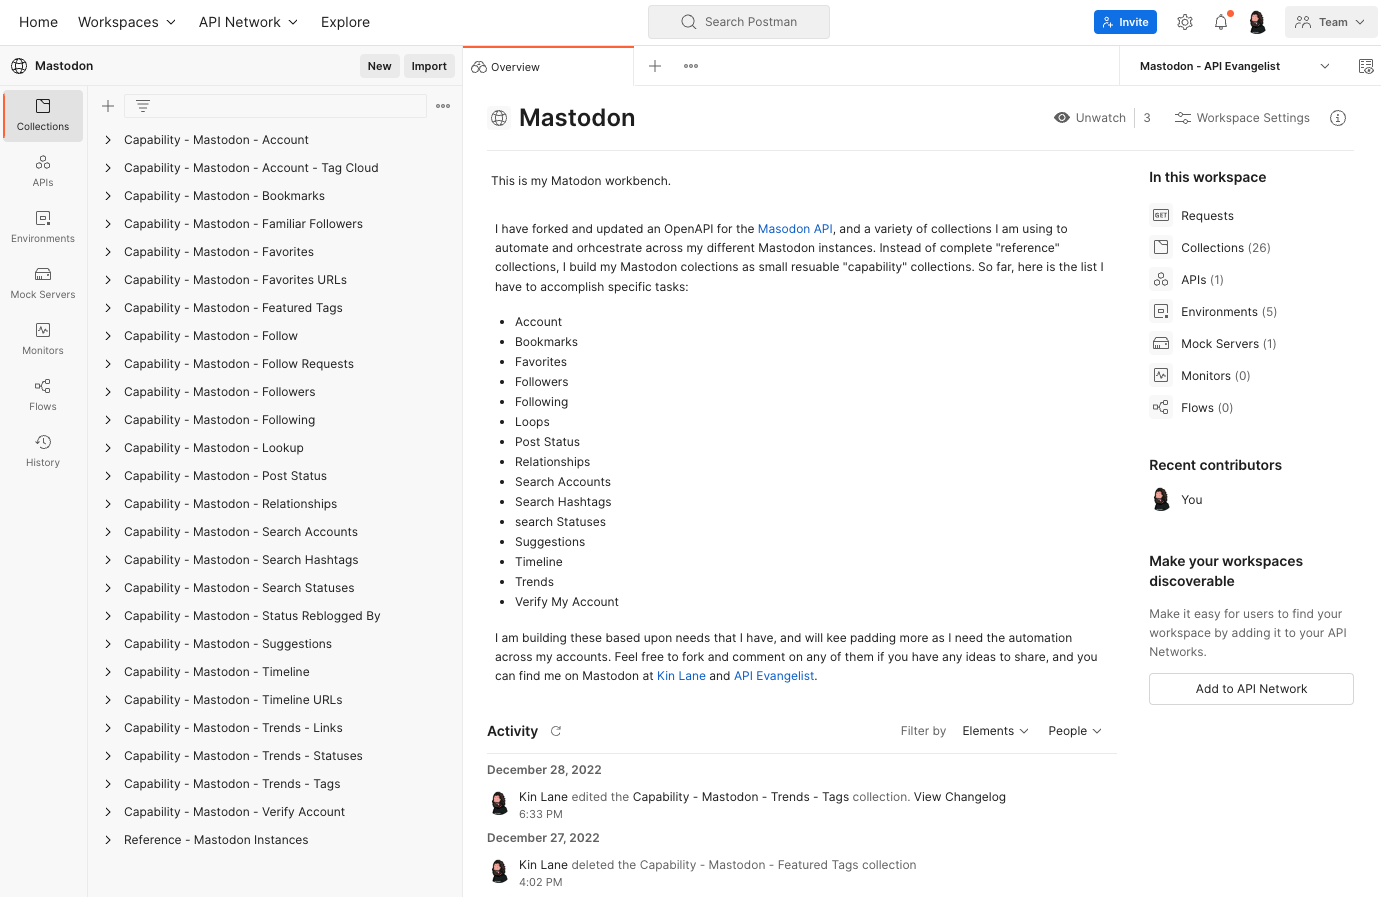Select Capability - Mastodon - Timeline collection
This screenshot has width=1381, height=897.
216,672
